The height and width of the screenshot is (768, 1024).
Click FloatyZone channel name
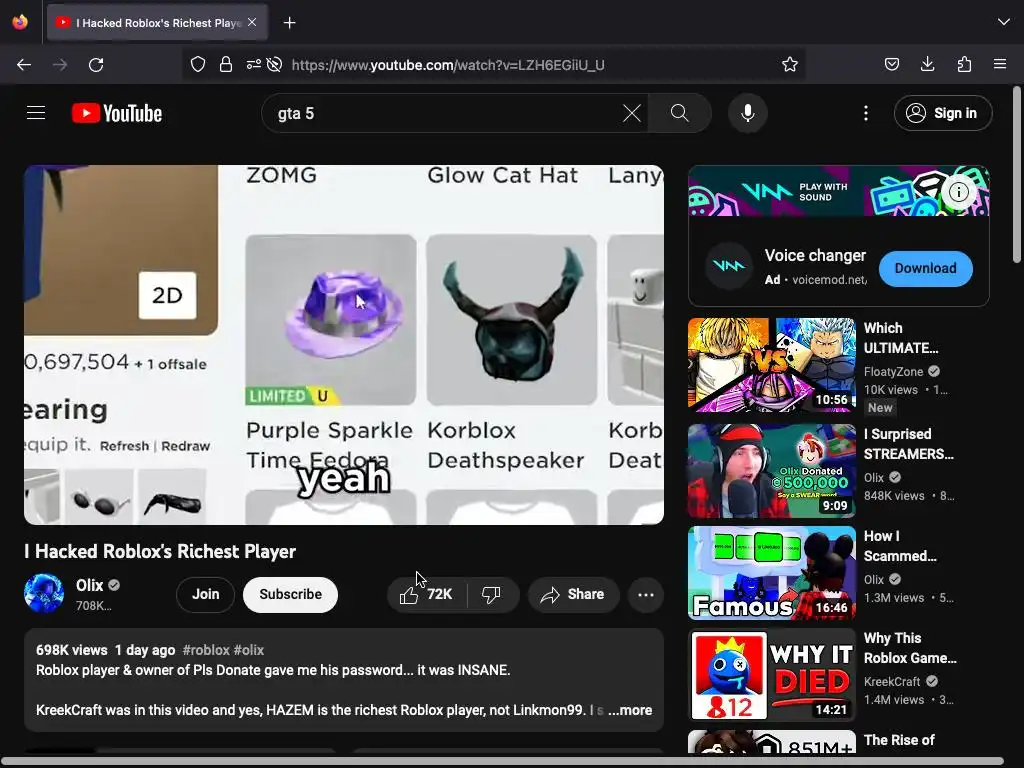(x=893, y=372)
